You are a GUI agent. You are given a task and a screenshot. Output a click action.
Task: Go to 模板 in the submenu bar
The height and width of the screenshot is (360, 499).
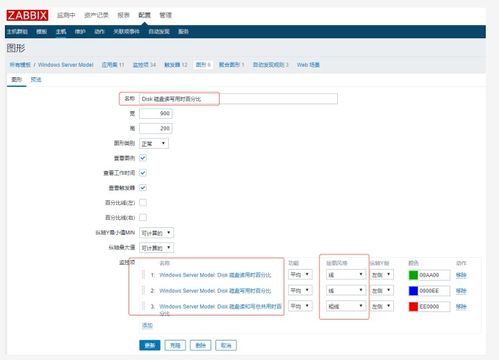[42, 32]
